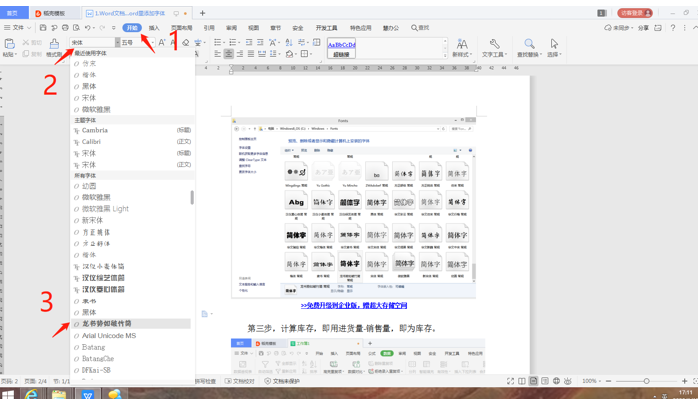The width and height of the screenshot is (698, 399).
Task: Click the New Style (新样式) AA icon
Action: [x=462, y=44]
